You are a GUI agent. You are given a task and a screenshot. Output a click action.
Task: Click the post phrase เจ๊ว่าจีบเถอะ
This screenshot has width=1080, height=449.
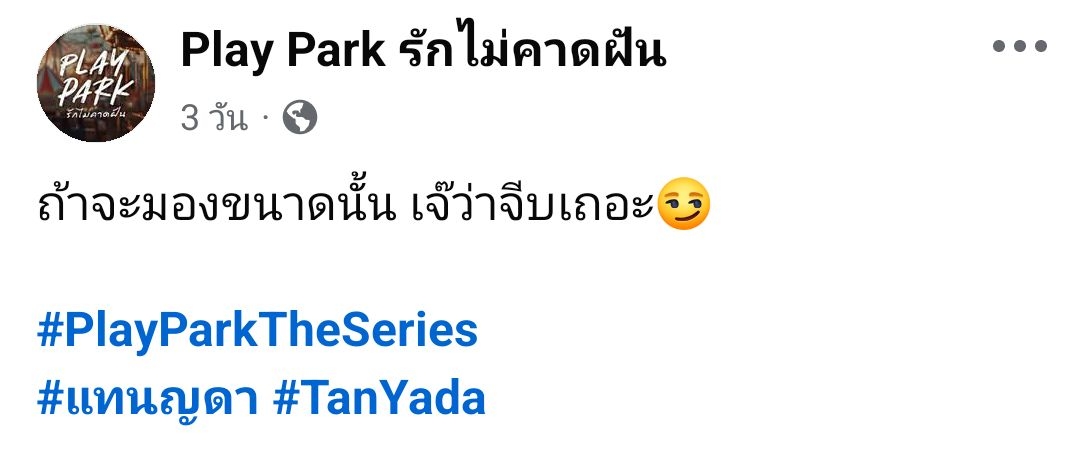pos(533,204)
